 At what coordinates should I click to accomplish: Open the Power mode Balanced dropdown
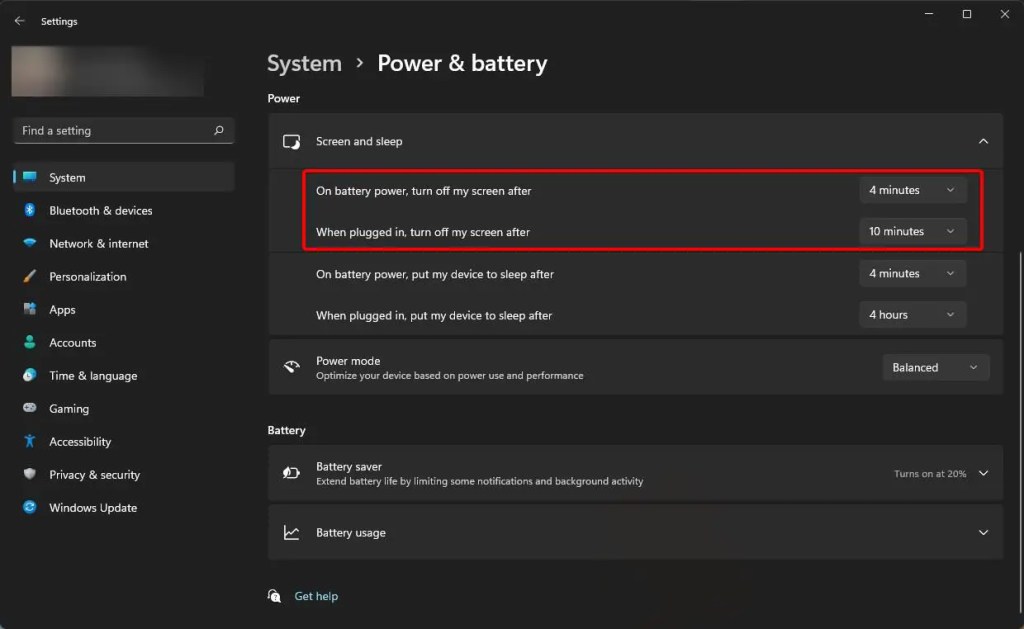(936, 368)
